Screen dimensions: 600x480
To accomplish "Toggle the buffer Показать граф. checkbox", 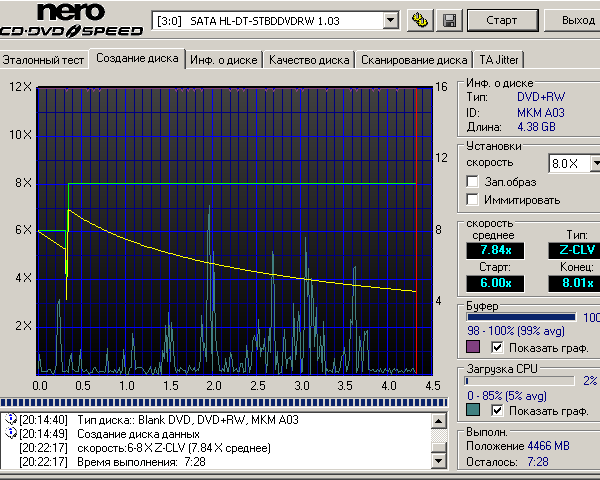I will coord(497,348).
